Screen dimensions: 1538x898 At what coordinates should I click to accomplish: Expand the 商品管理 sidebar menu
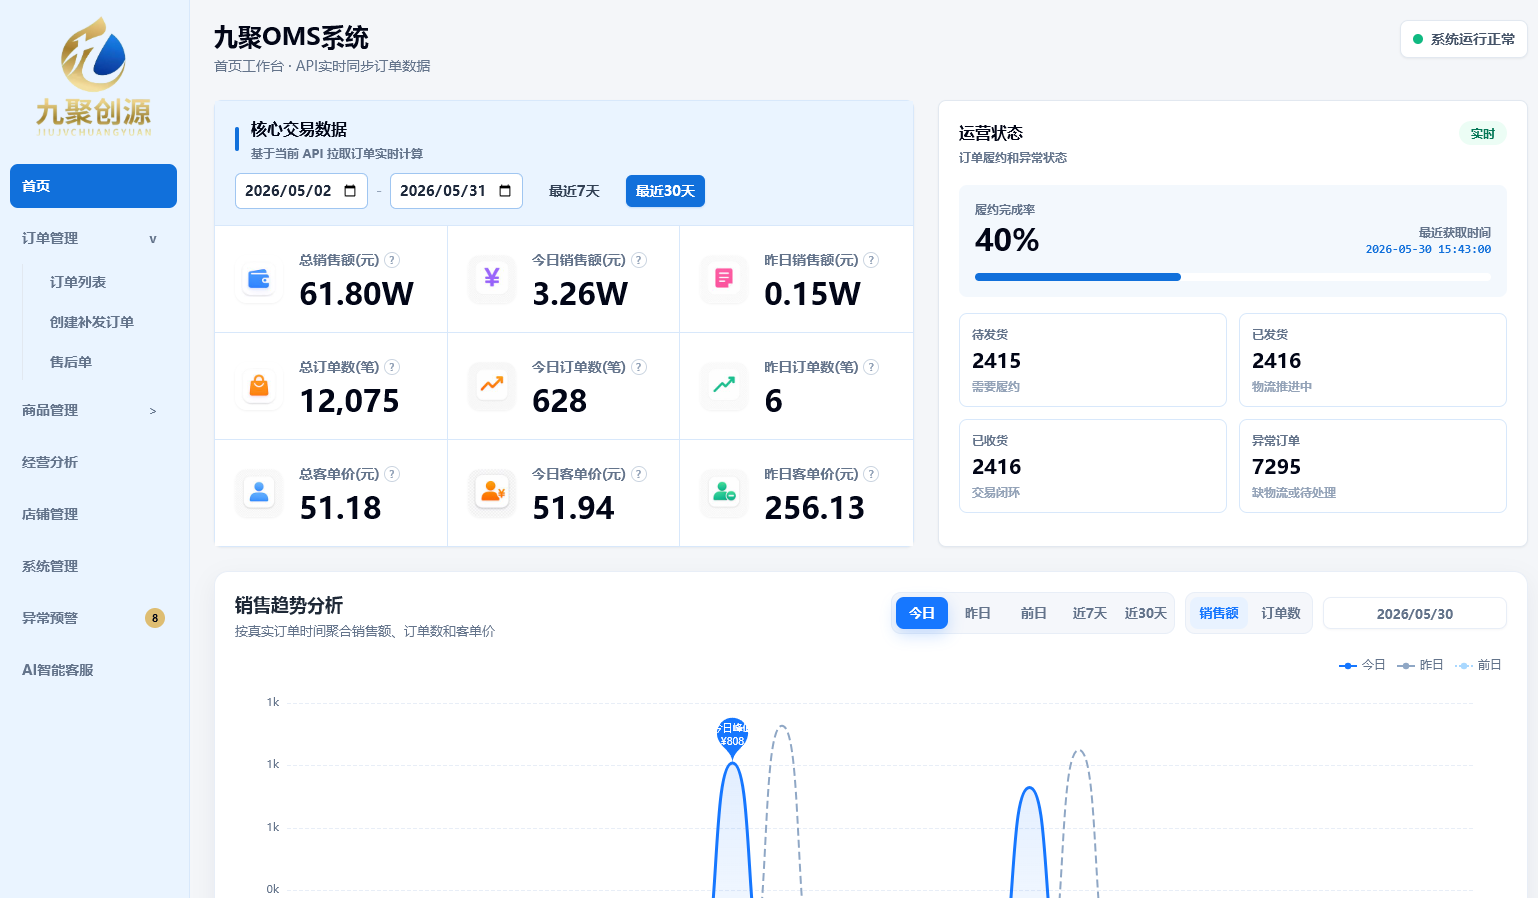93,410
